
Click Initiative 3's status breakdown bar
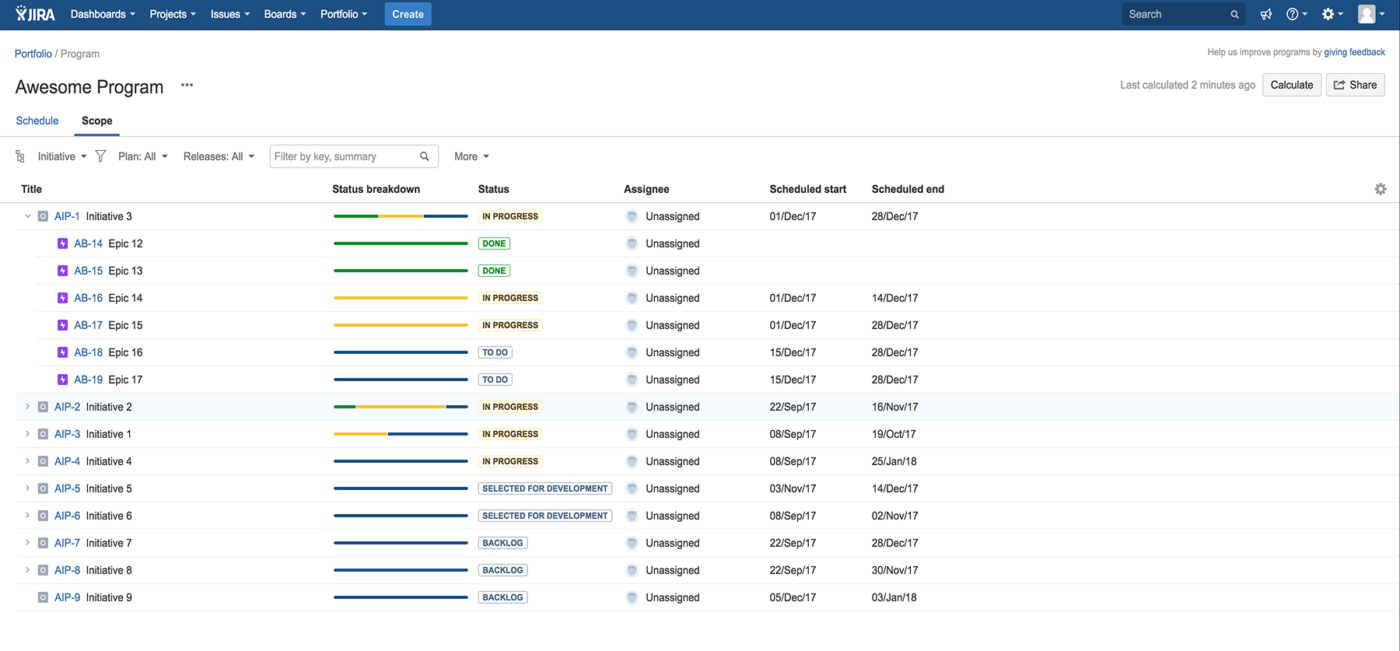click(x=400, y=216)
